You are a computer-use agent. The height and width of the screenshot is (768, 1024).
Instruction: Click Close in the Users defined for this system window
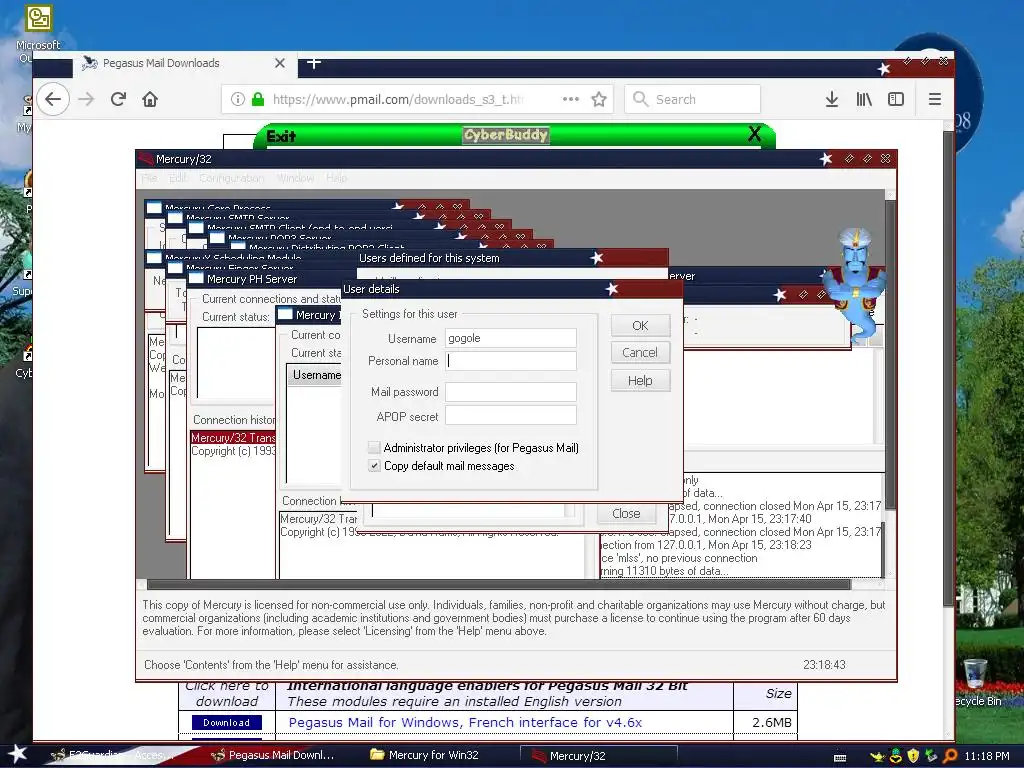pos(626,513)
